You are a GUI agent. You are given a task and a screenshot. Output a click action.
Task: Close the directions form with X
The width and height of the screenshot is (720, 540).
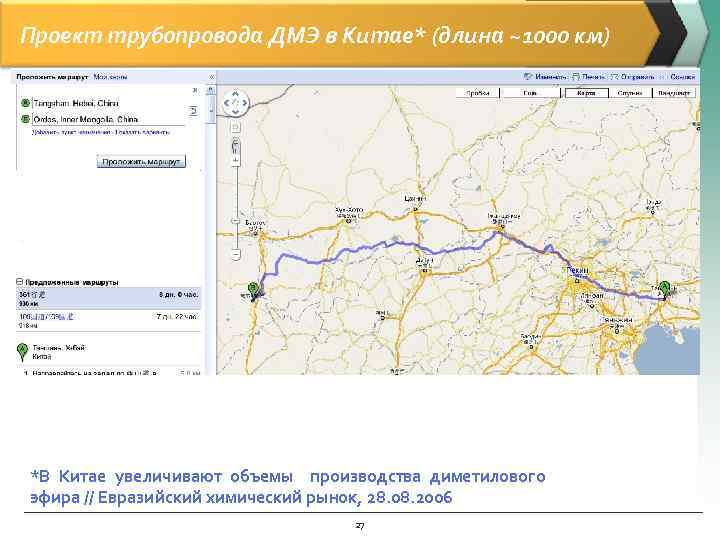click(x=195, y=90)
